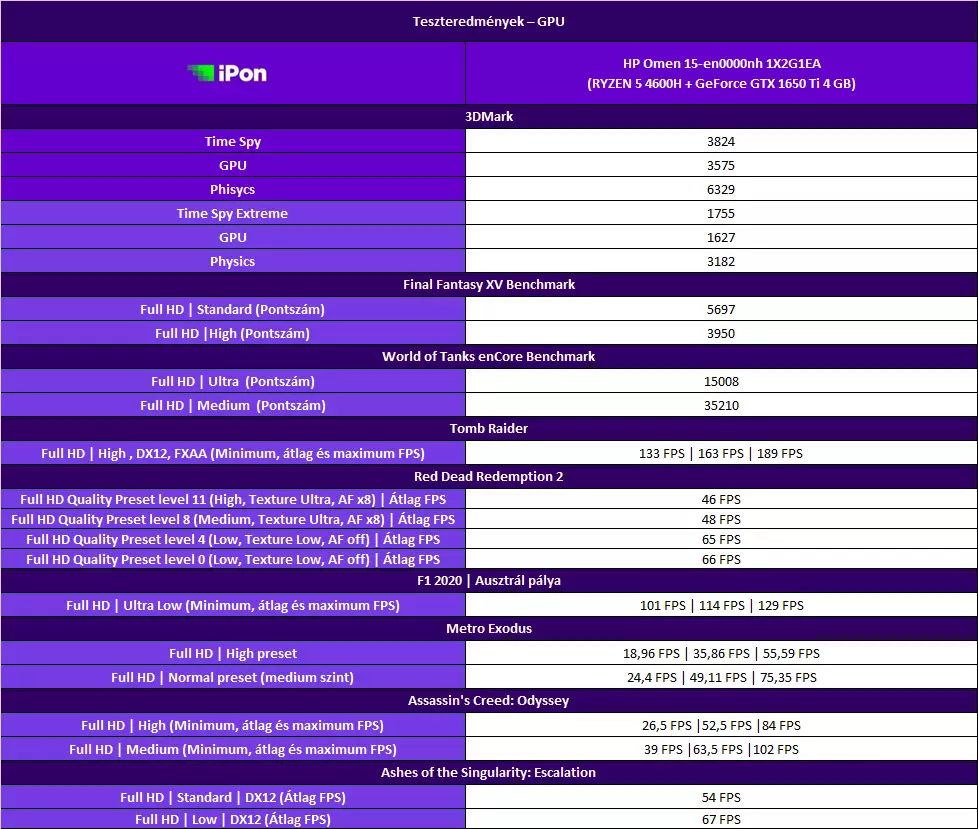
Task: Click the World of Tanks enCore Benchmark header
Action: click(489, 357)
